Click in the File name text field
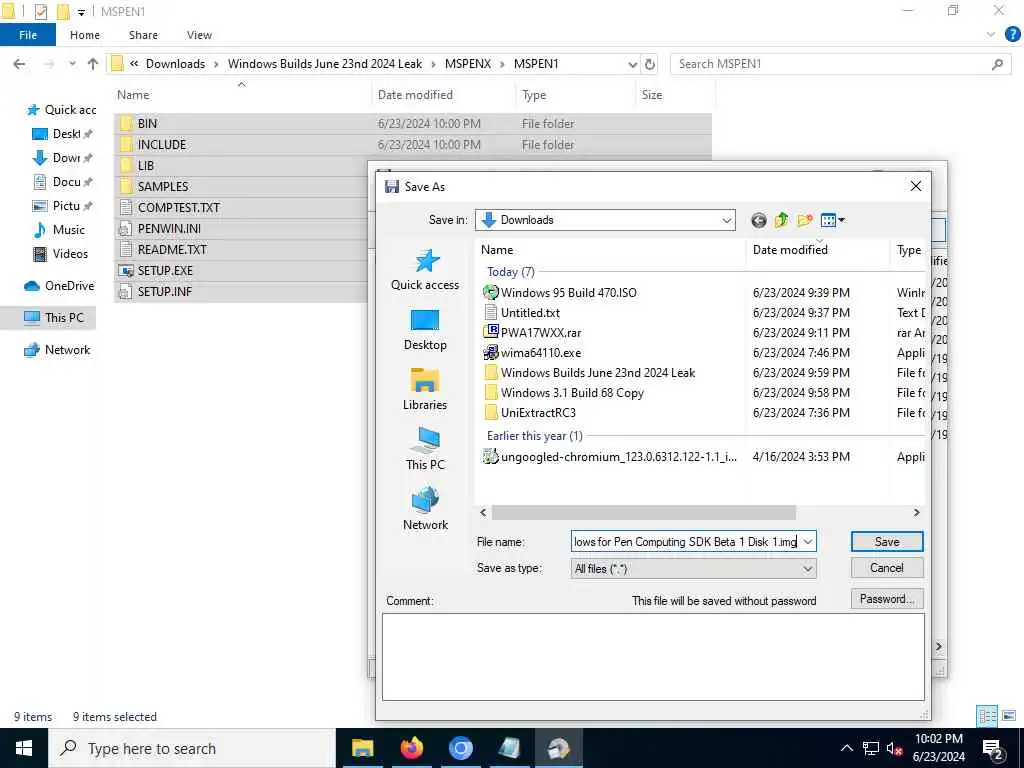Image resolution: width=1024 pixels, height=768 pixels. coord(686,542)
